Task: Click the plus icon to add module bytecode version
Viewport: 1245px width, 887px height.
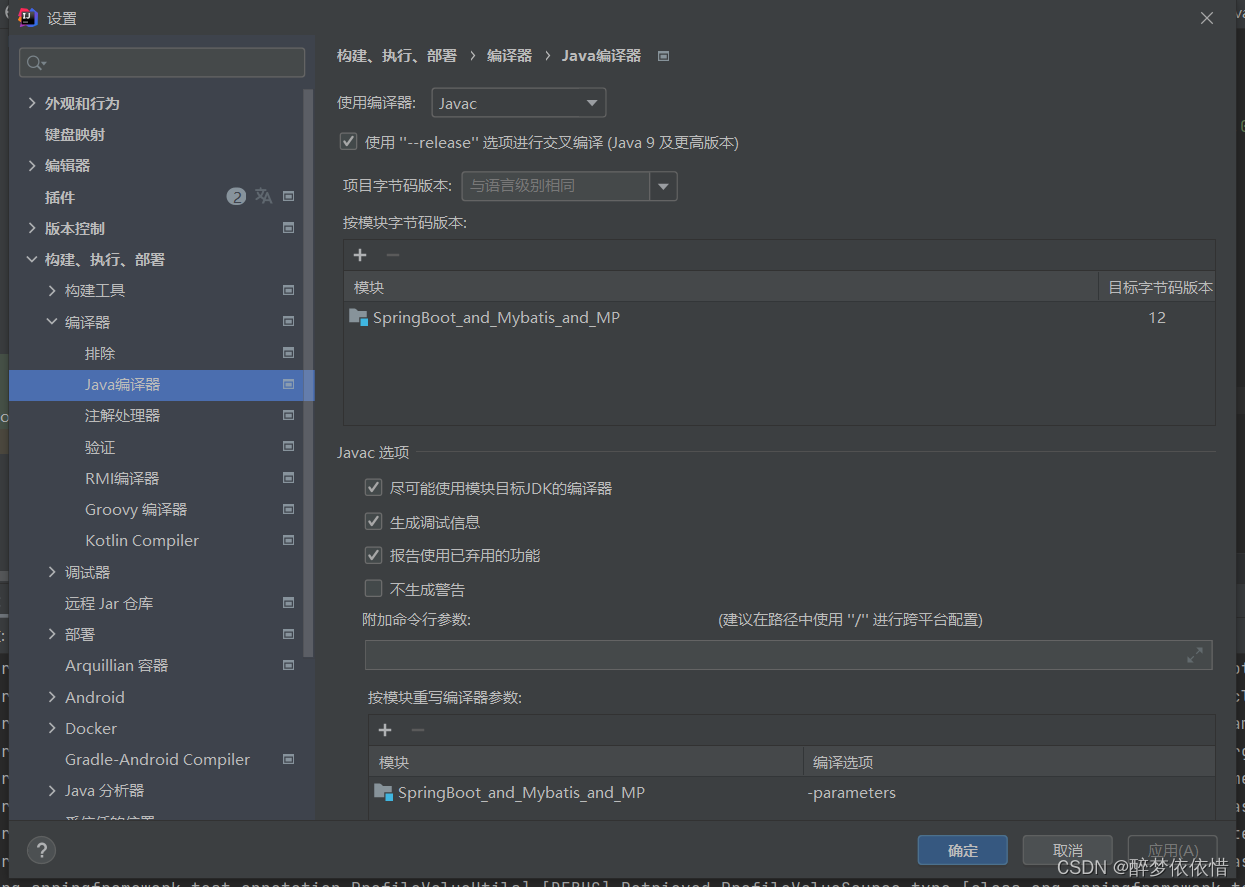Action: coord(360,255)
